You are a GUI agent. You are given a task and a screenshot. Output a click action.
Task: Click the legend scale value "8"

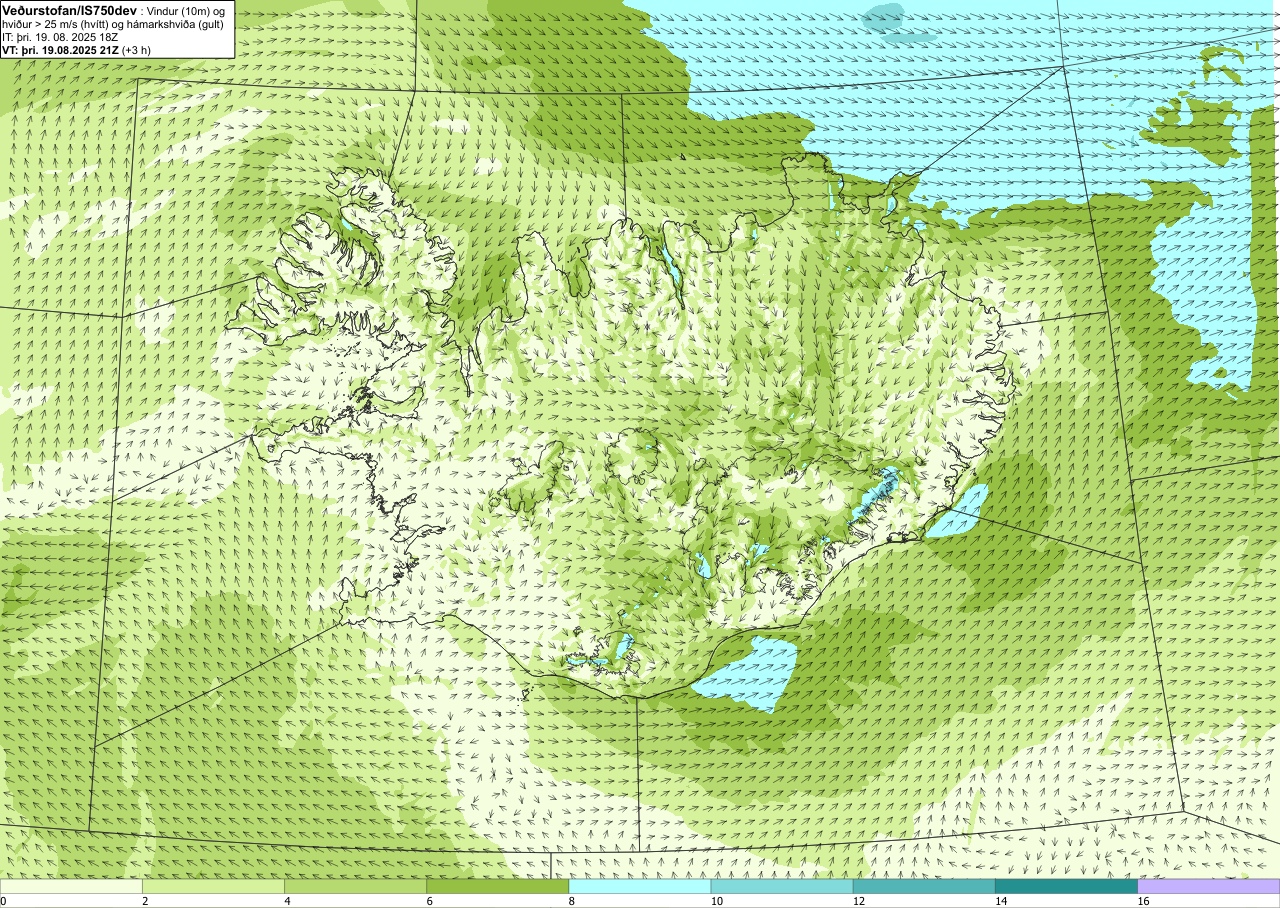[572, 901]
